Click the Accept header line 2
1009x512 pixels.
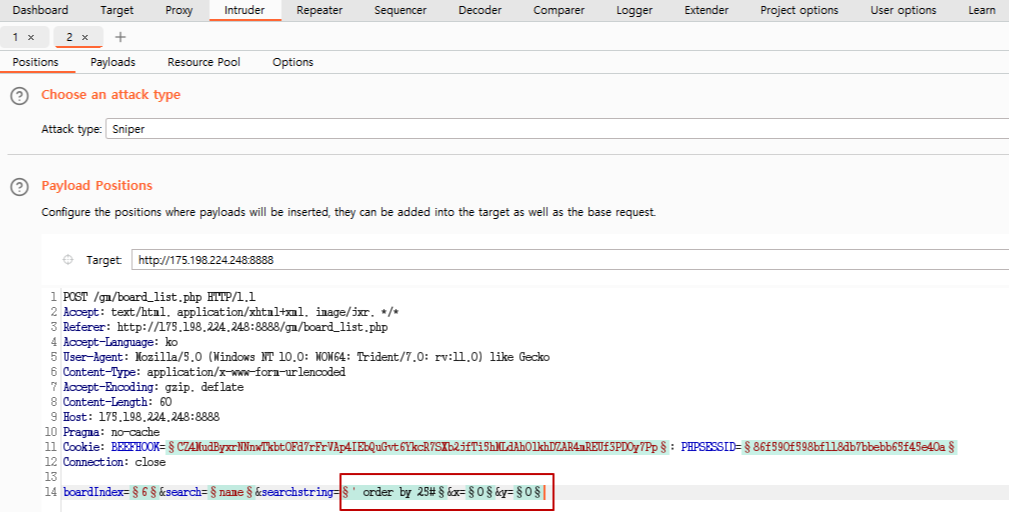coord(231,312)
